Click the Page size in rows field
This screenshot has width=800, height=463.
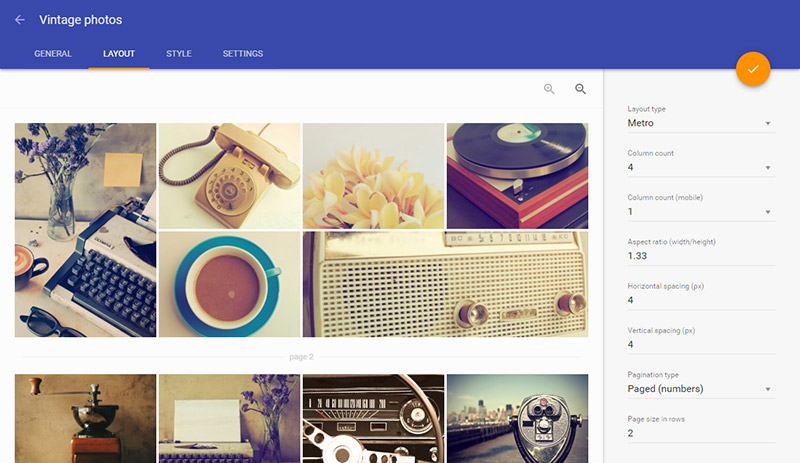[701, 433]
